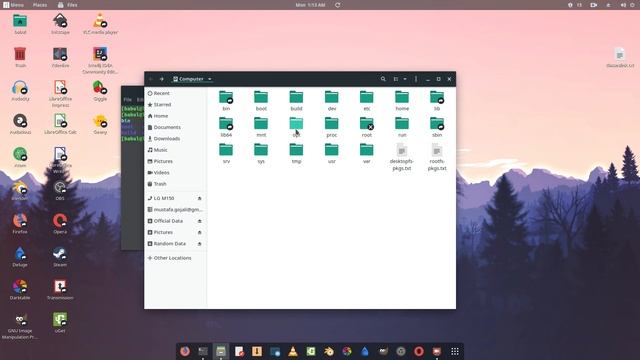The height and width of the screenshot is (360, 640).
Task: Go to Home in sidebar
Action: (158, 116)
